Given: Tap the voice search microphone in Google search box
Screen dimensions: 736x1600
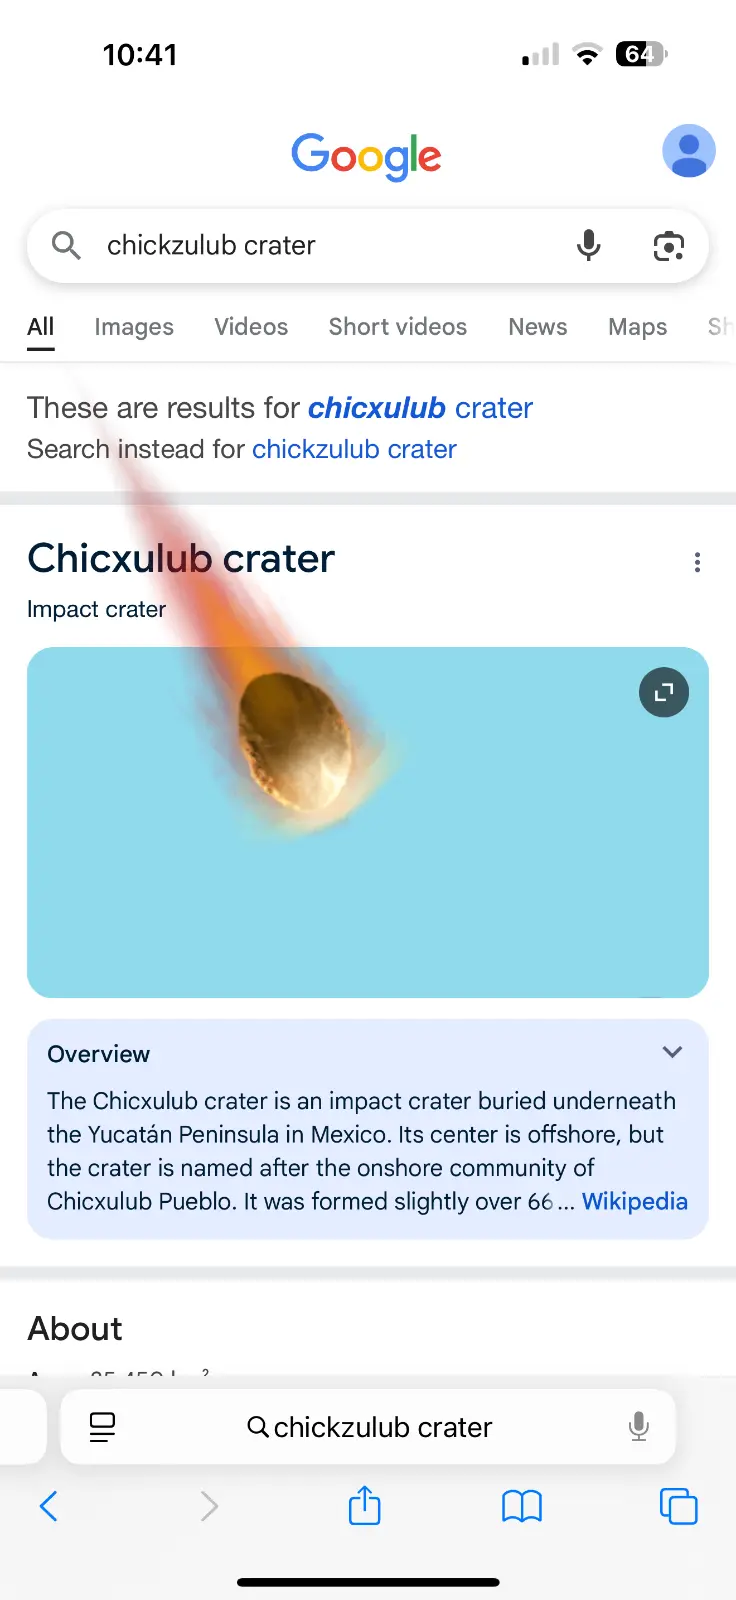Looking at the screenshot, I should 589,245.
